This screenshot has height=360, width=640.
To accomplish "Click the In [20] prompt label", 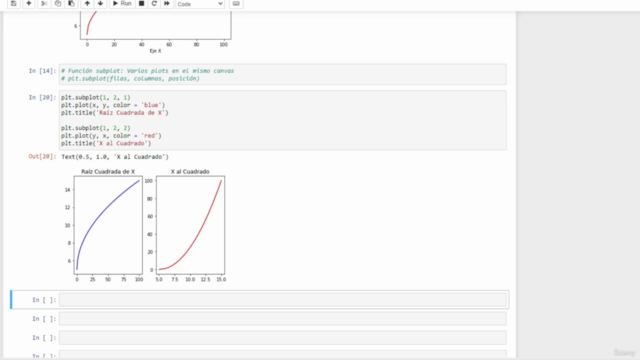I will [42, 98].
